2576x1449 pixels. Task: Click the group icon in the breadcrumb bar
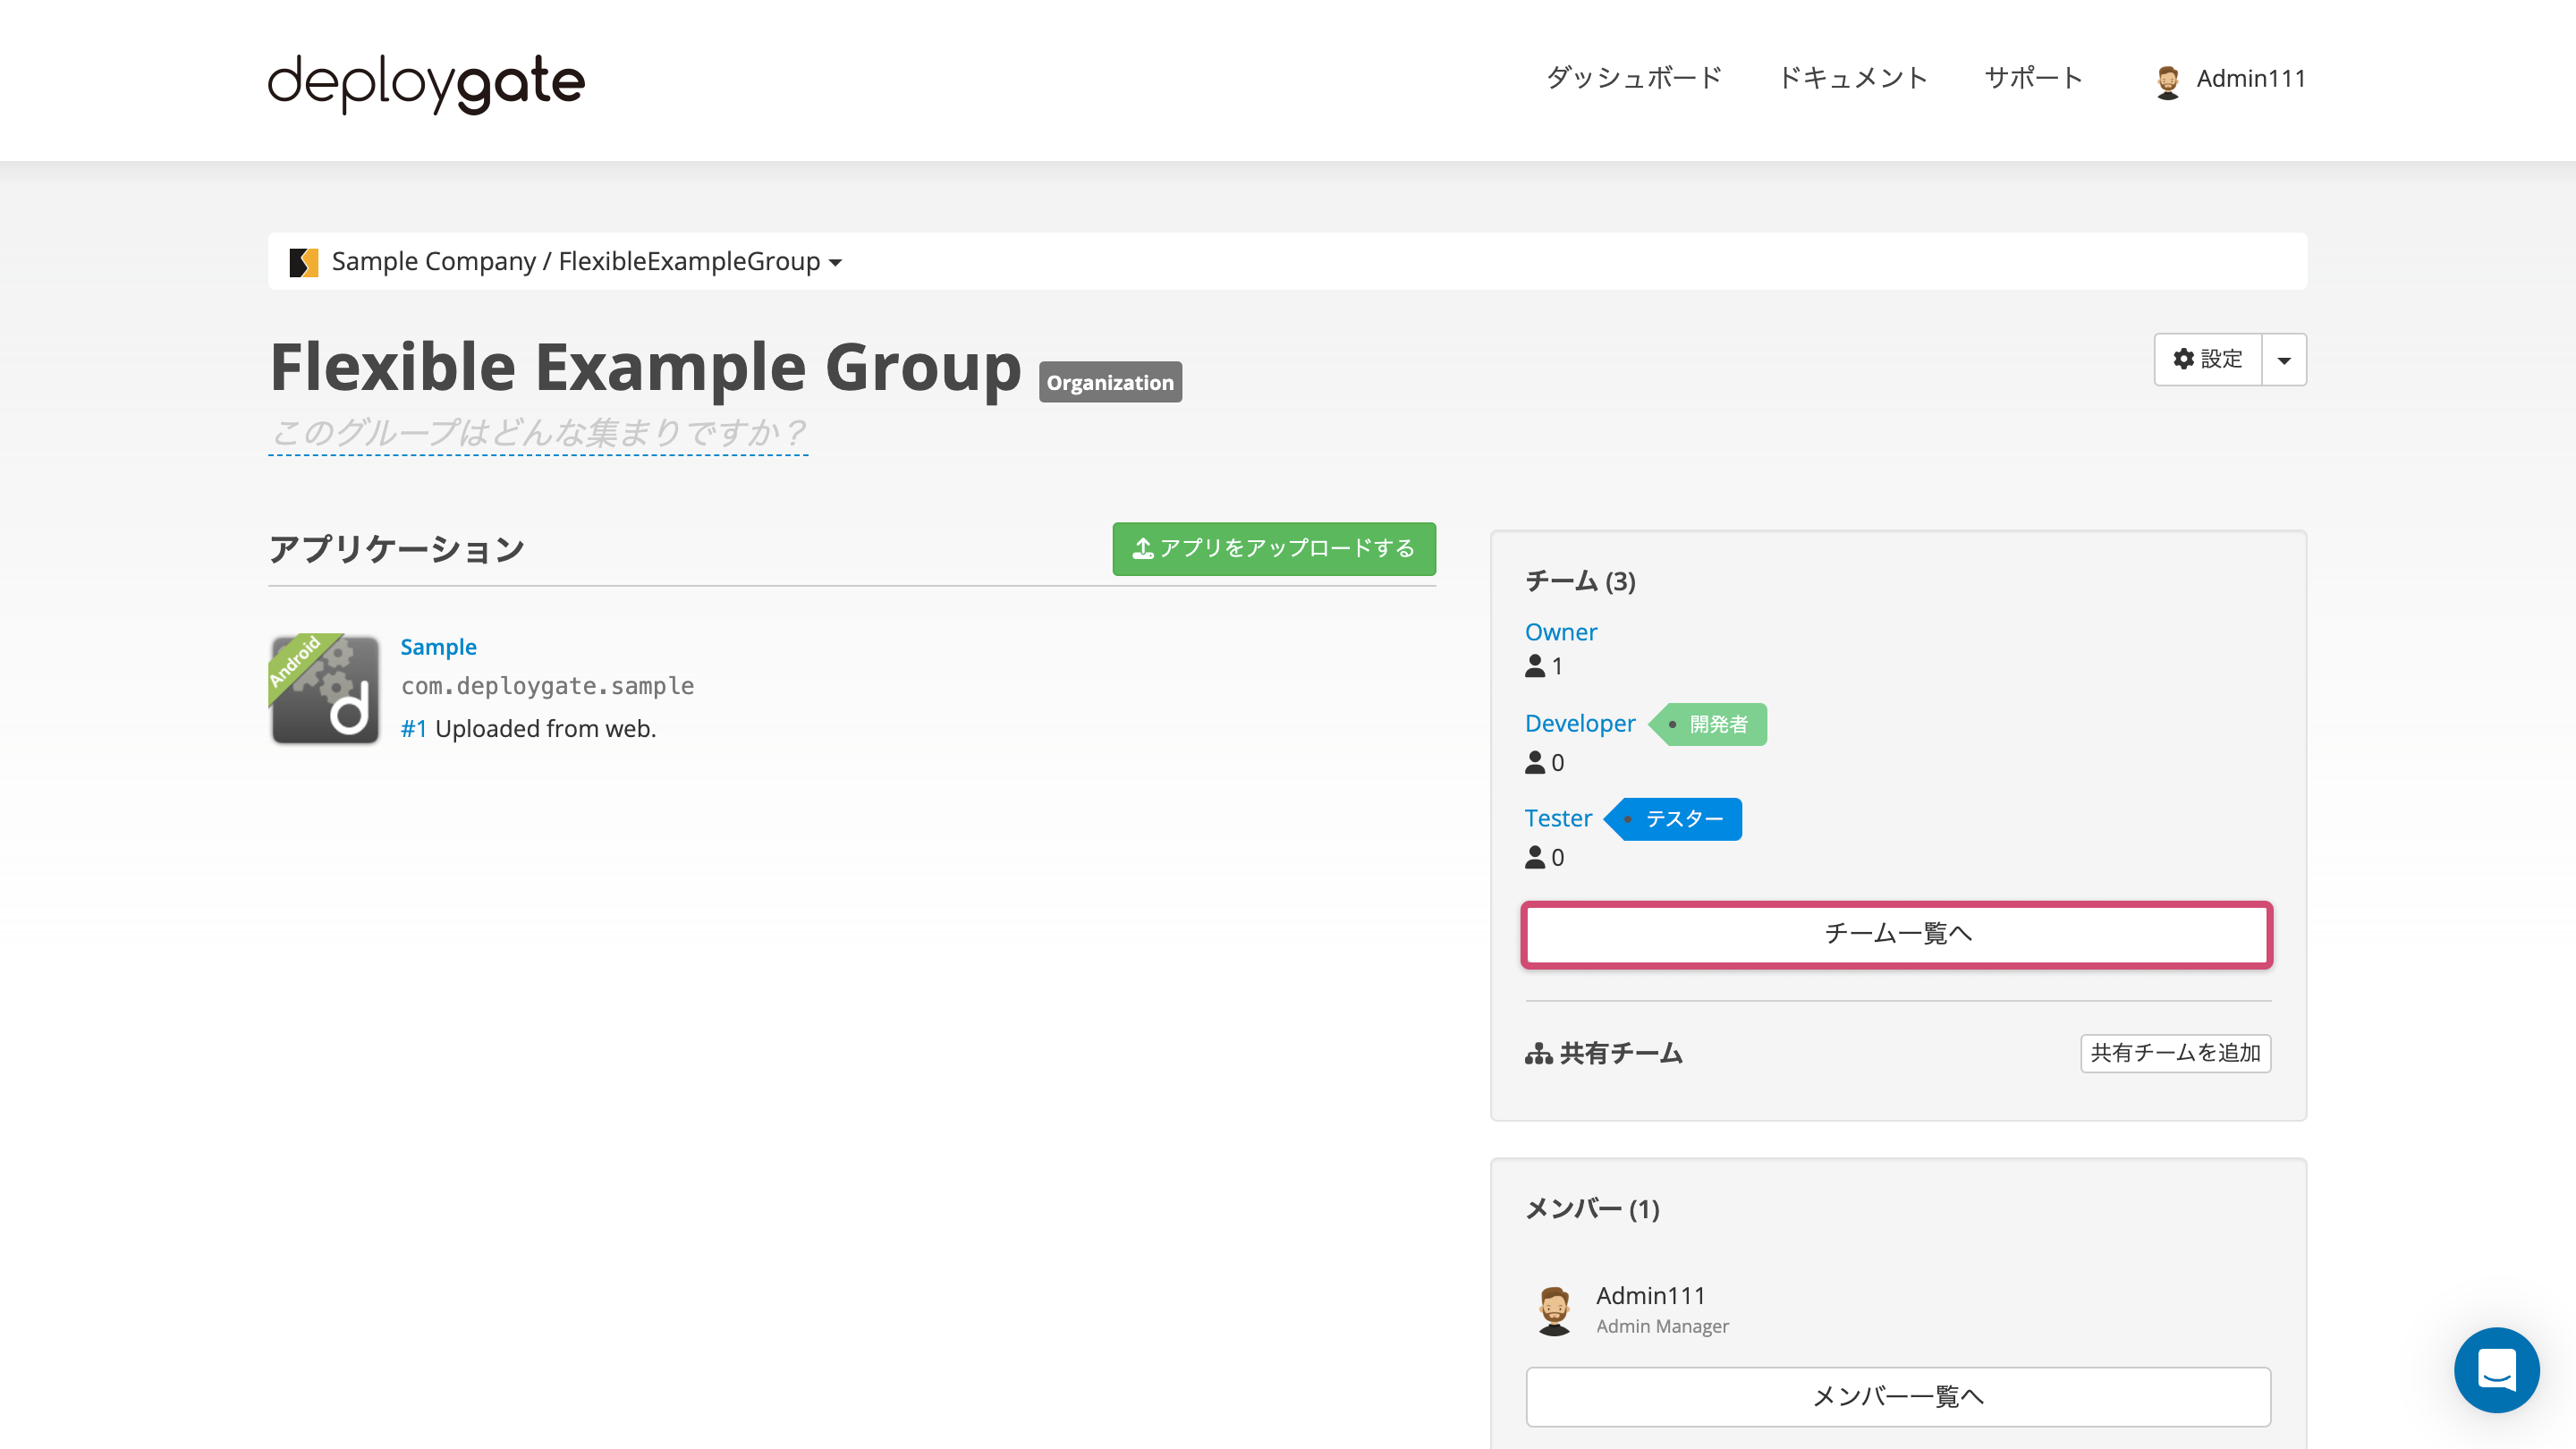[302, 261]
